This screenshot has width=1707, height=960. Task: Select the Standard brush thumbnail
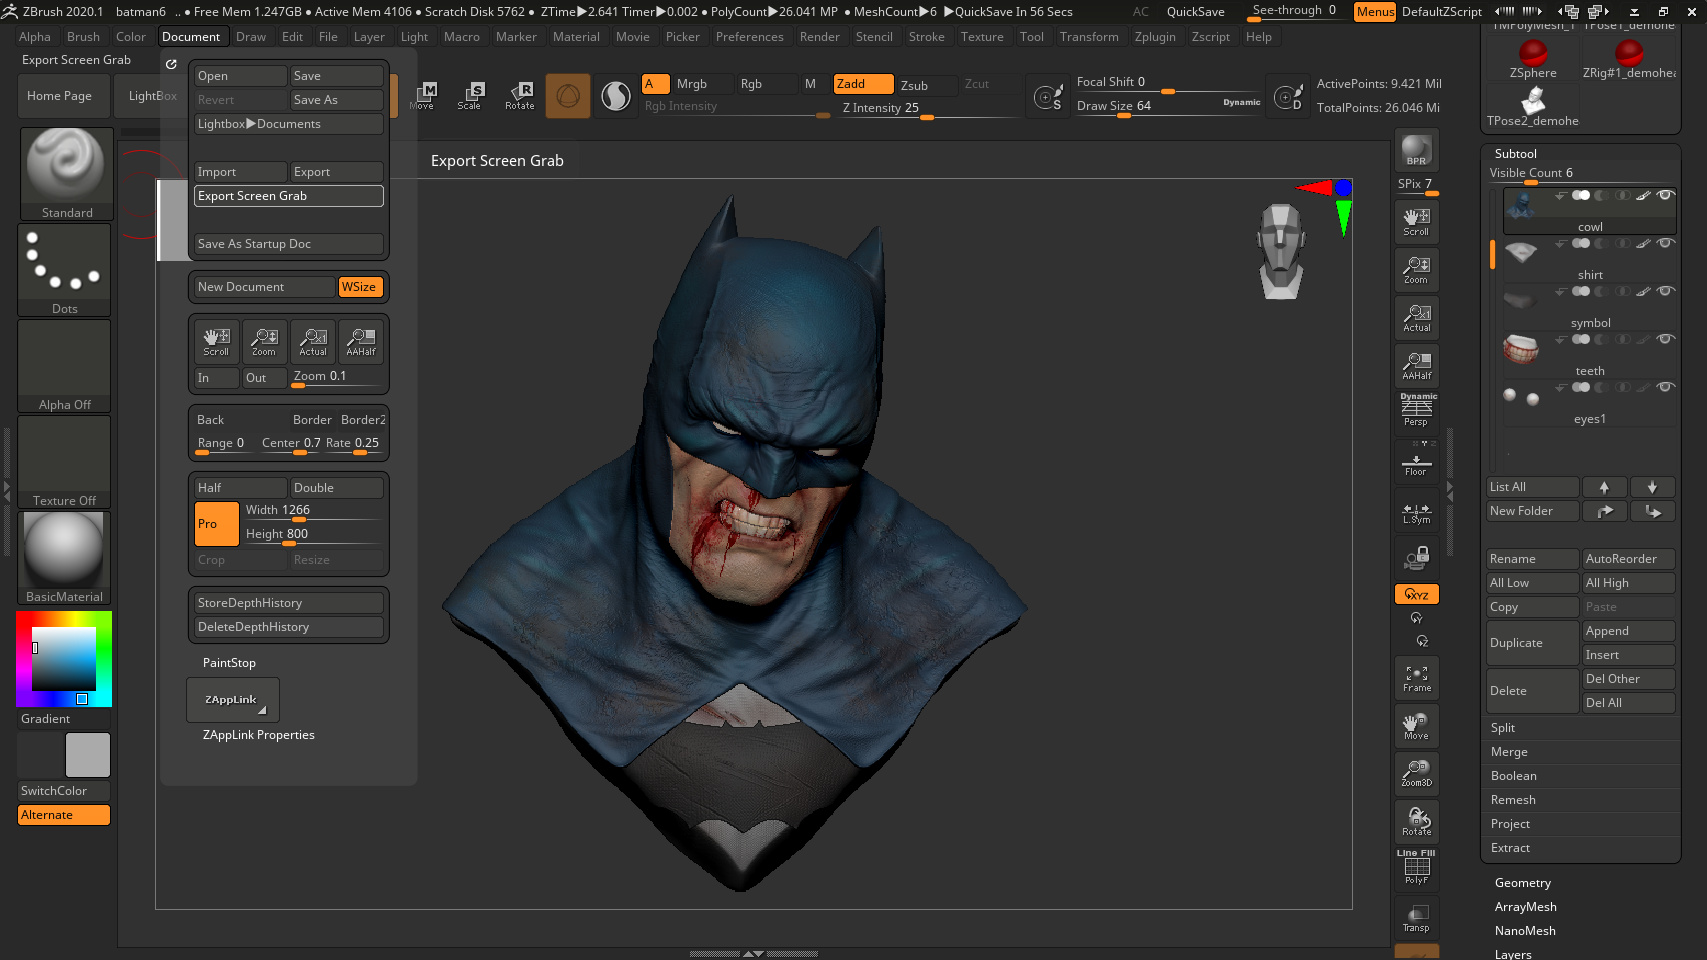tap(66, 174)
